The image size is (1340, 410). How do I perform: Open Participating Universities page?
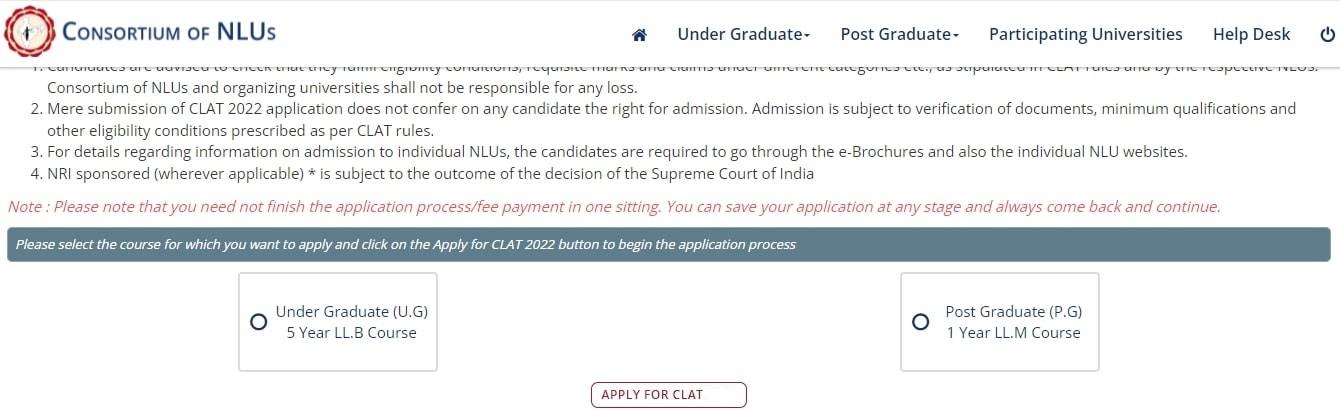1085,34
